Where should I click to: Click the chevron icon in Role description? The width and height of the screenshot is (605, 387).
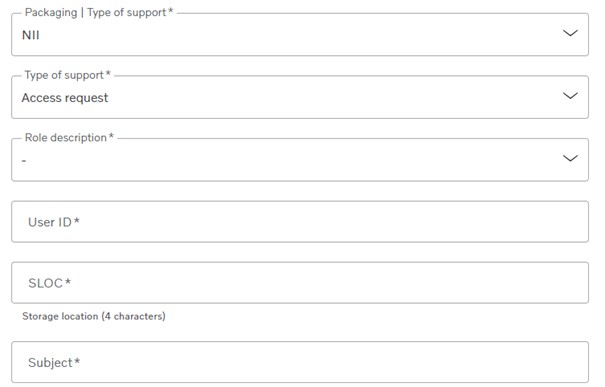(570, 158)
